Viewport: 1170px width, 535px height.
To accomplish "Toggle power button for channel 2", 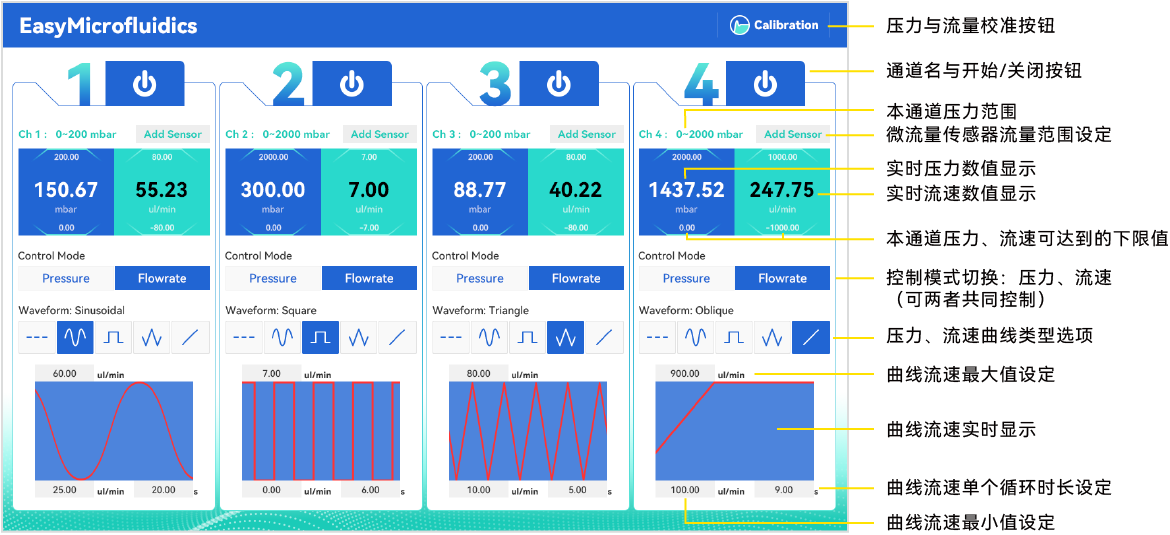I will click(x=351, y=83).
